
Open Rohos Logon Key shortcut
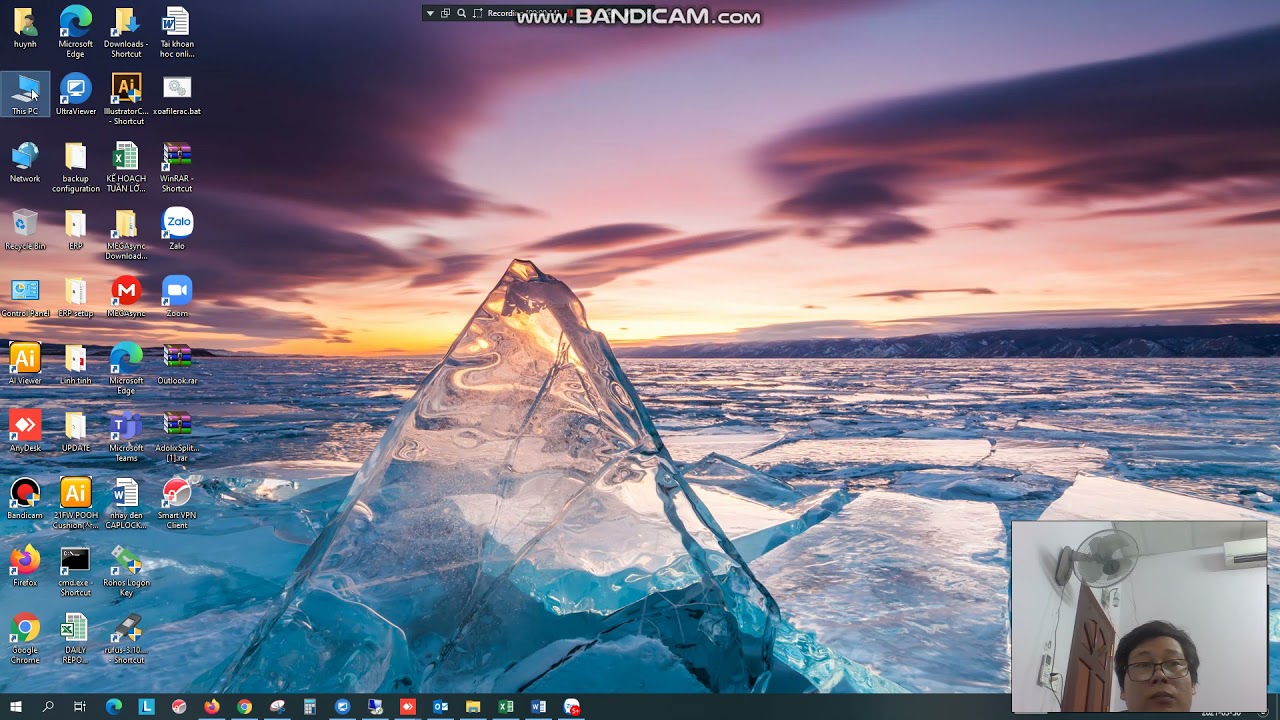point(126,571)
